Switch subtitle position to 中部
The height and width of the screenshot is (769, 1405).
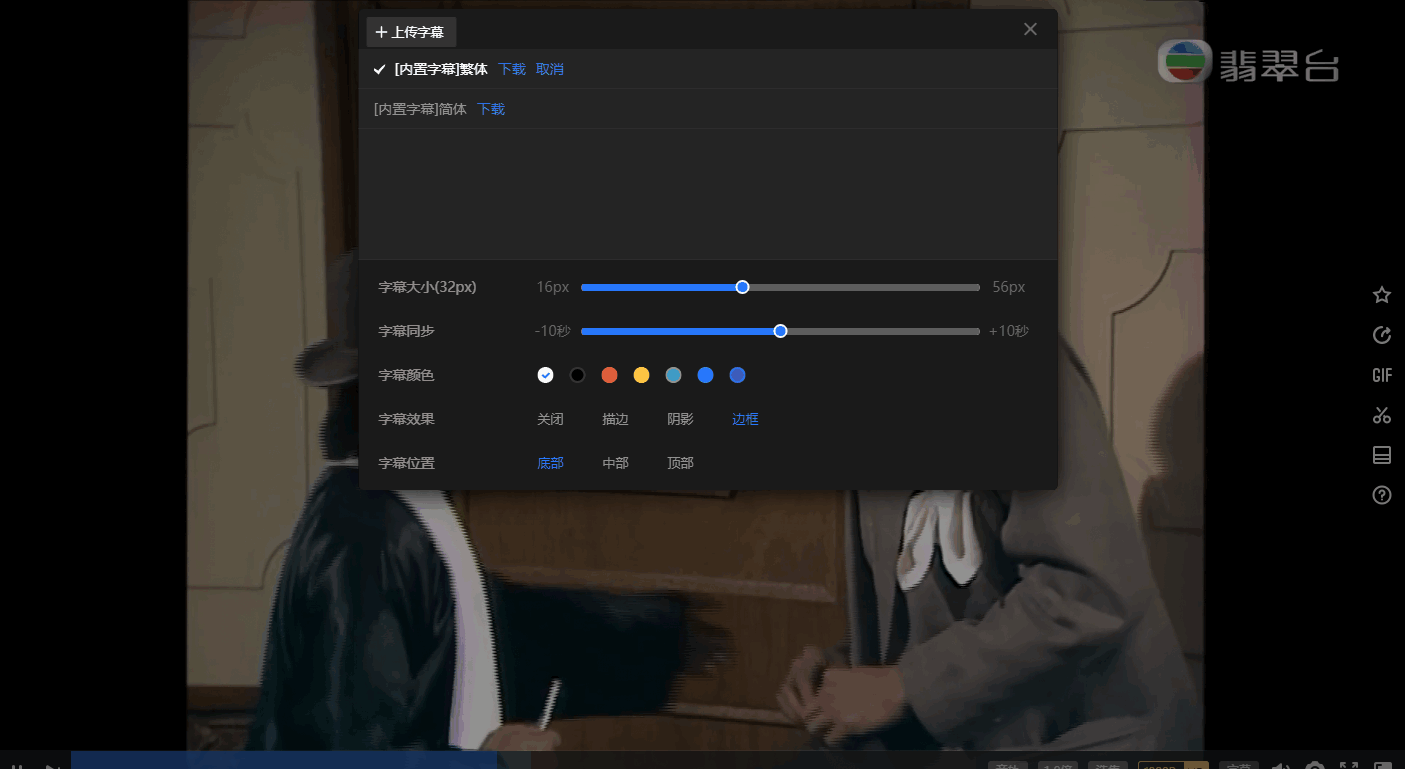pyautogui.click(x=615, y=462)
